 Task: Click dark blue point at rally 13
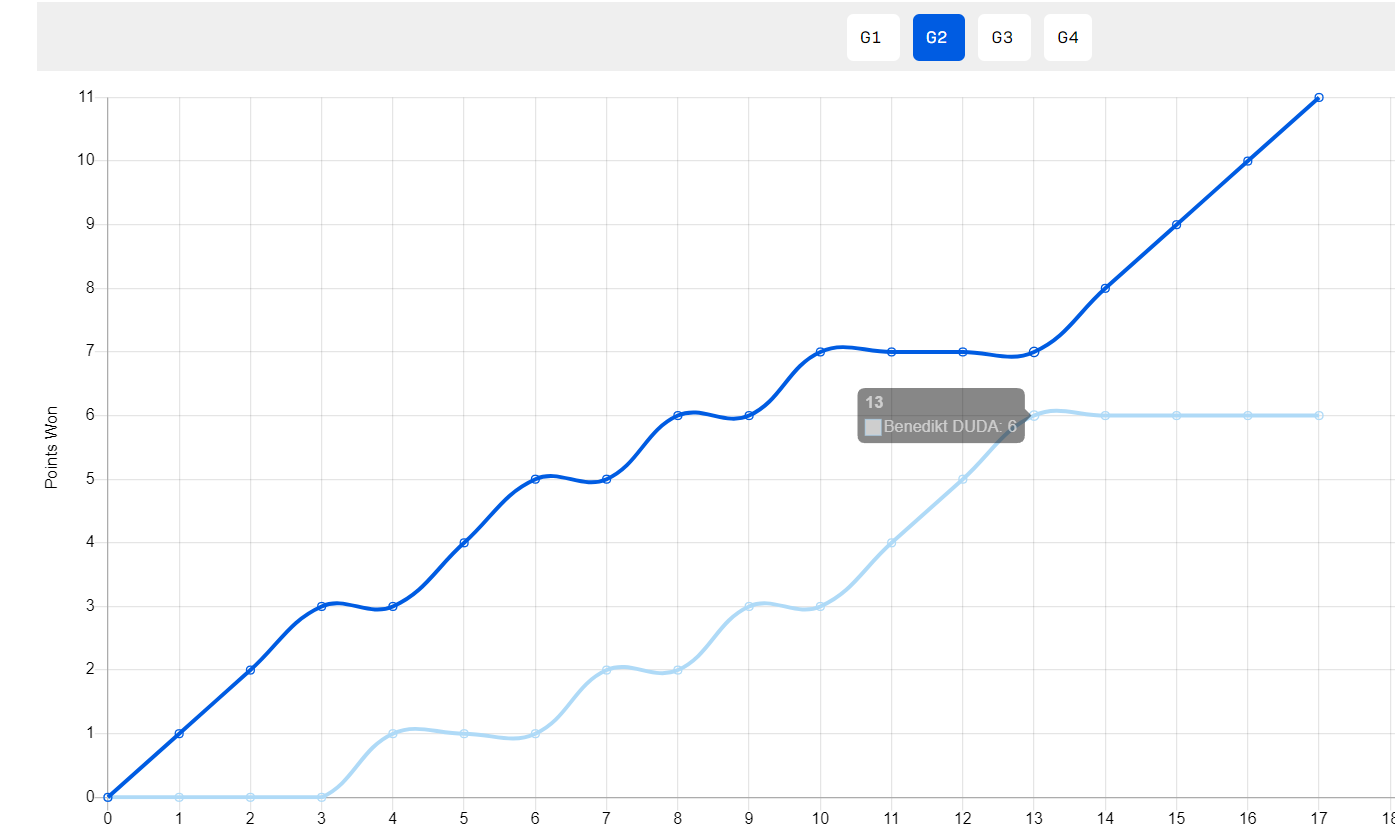click(x=1034, y=352)
